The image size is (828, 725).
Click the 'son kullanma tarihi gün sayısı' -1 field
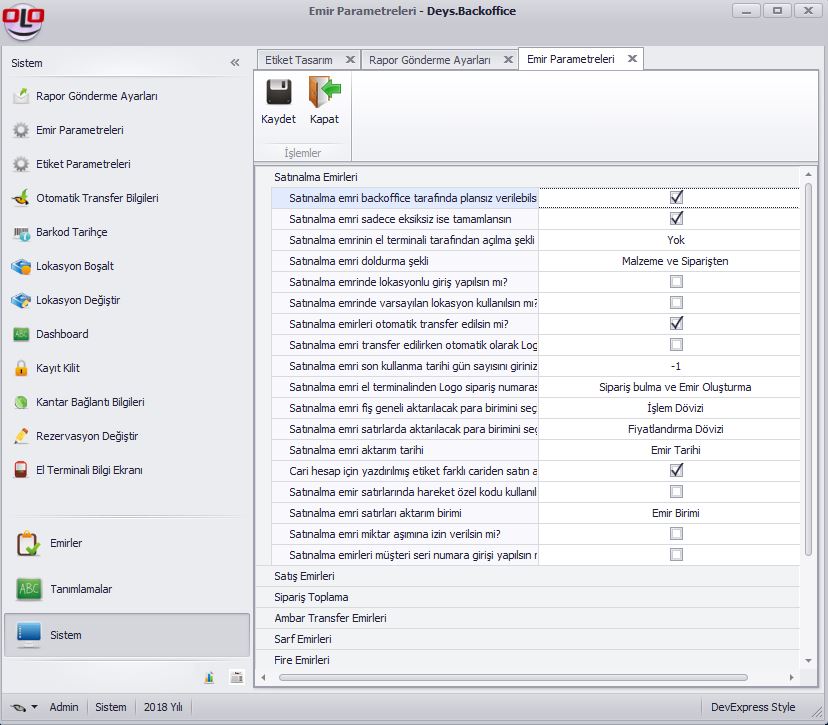click(x=669, y=366)
